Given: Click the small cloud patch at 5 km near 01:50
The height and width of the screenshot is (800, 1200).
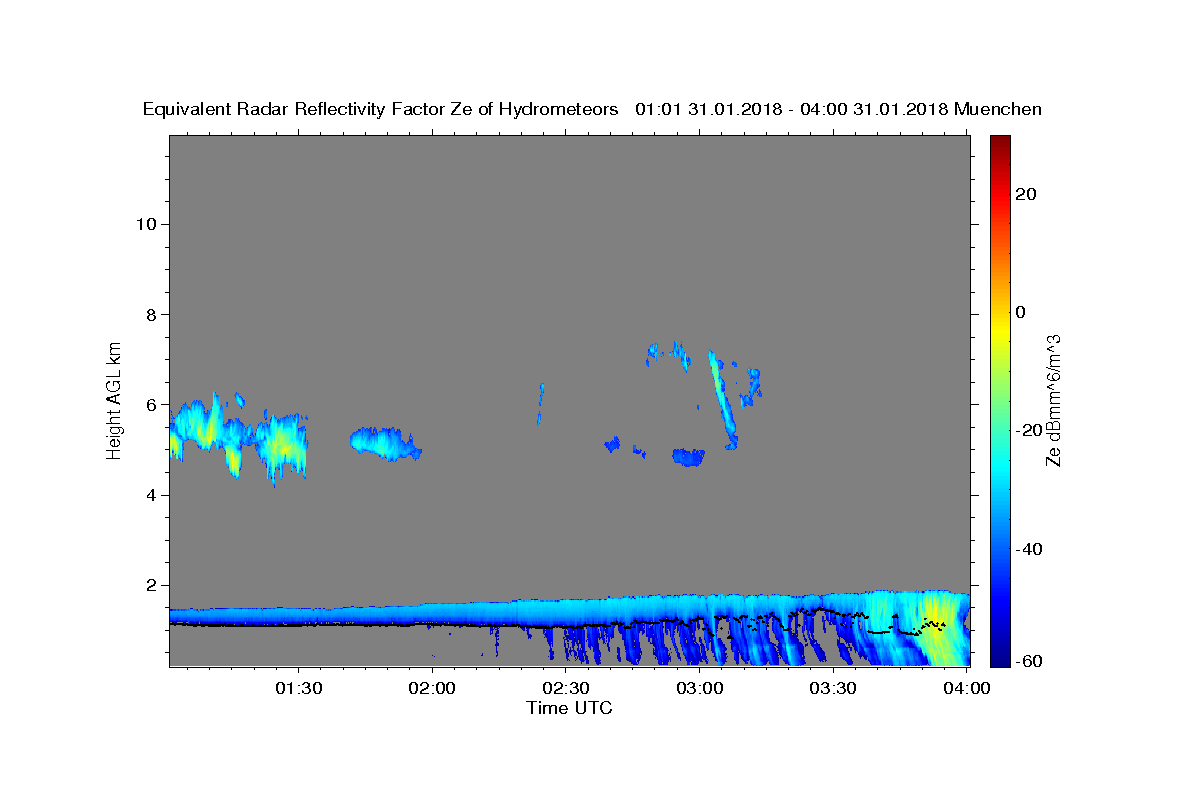Looking at the screenshot, I should point(385,443).
